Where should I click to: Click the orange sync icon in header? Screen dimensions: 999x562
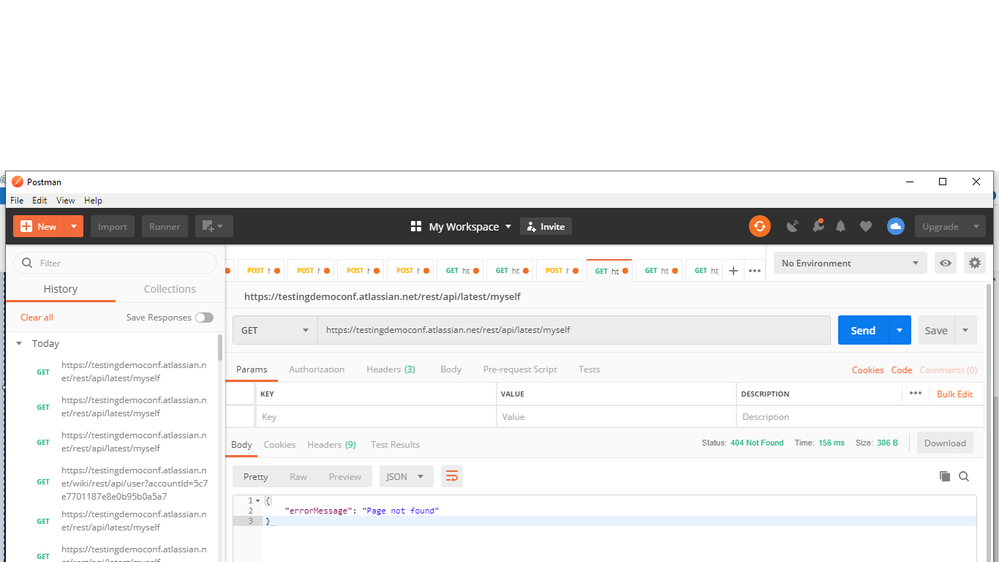759,226
